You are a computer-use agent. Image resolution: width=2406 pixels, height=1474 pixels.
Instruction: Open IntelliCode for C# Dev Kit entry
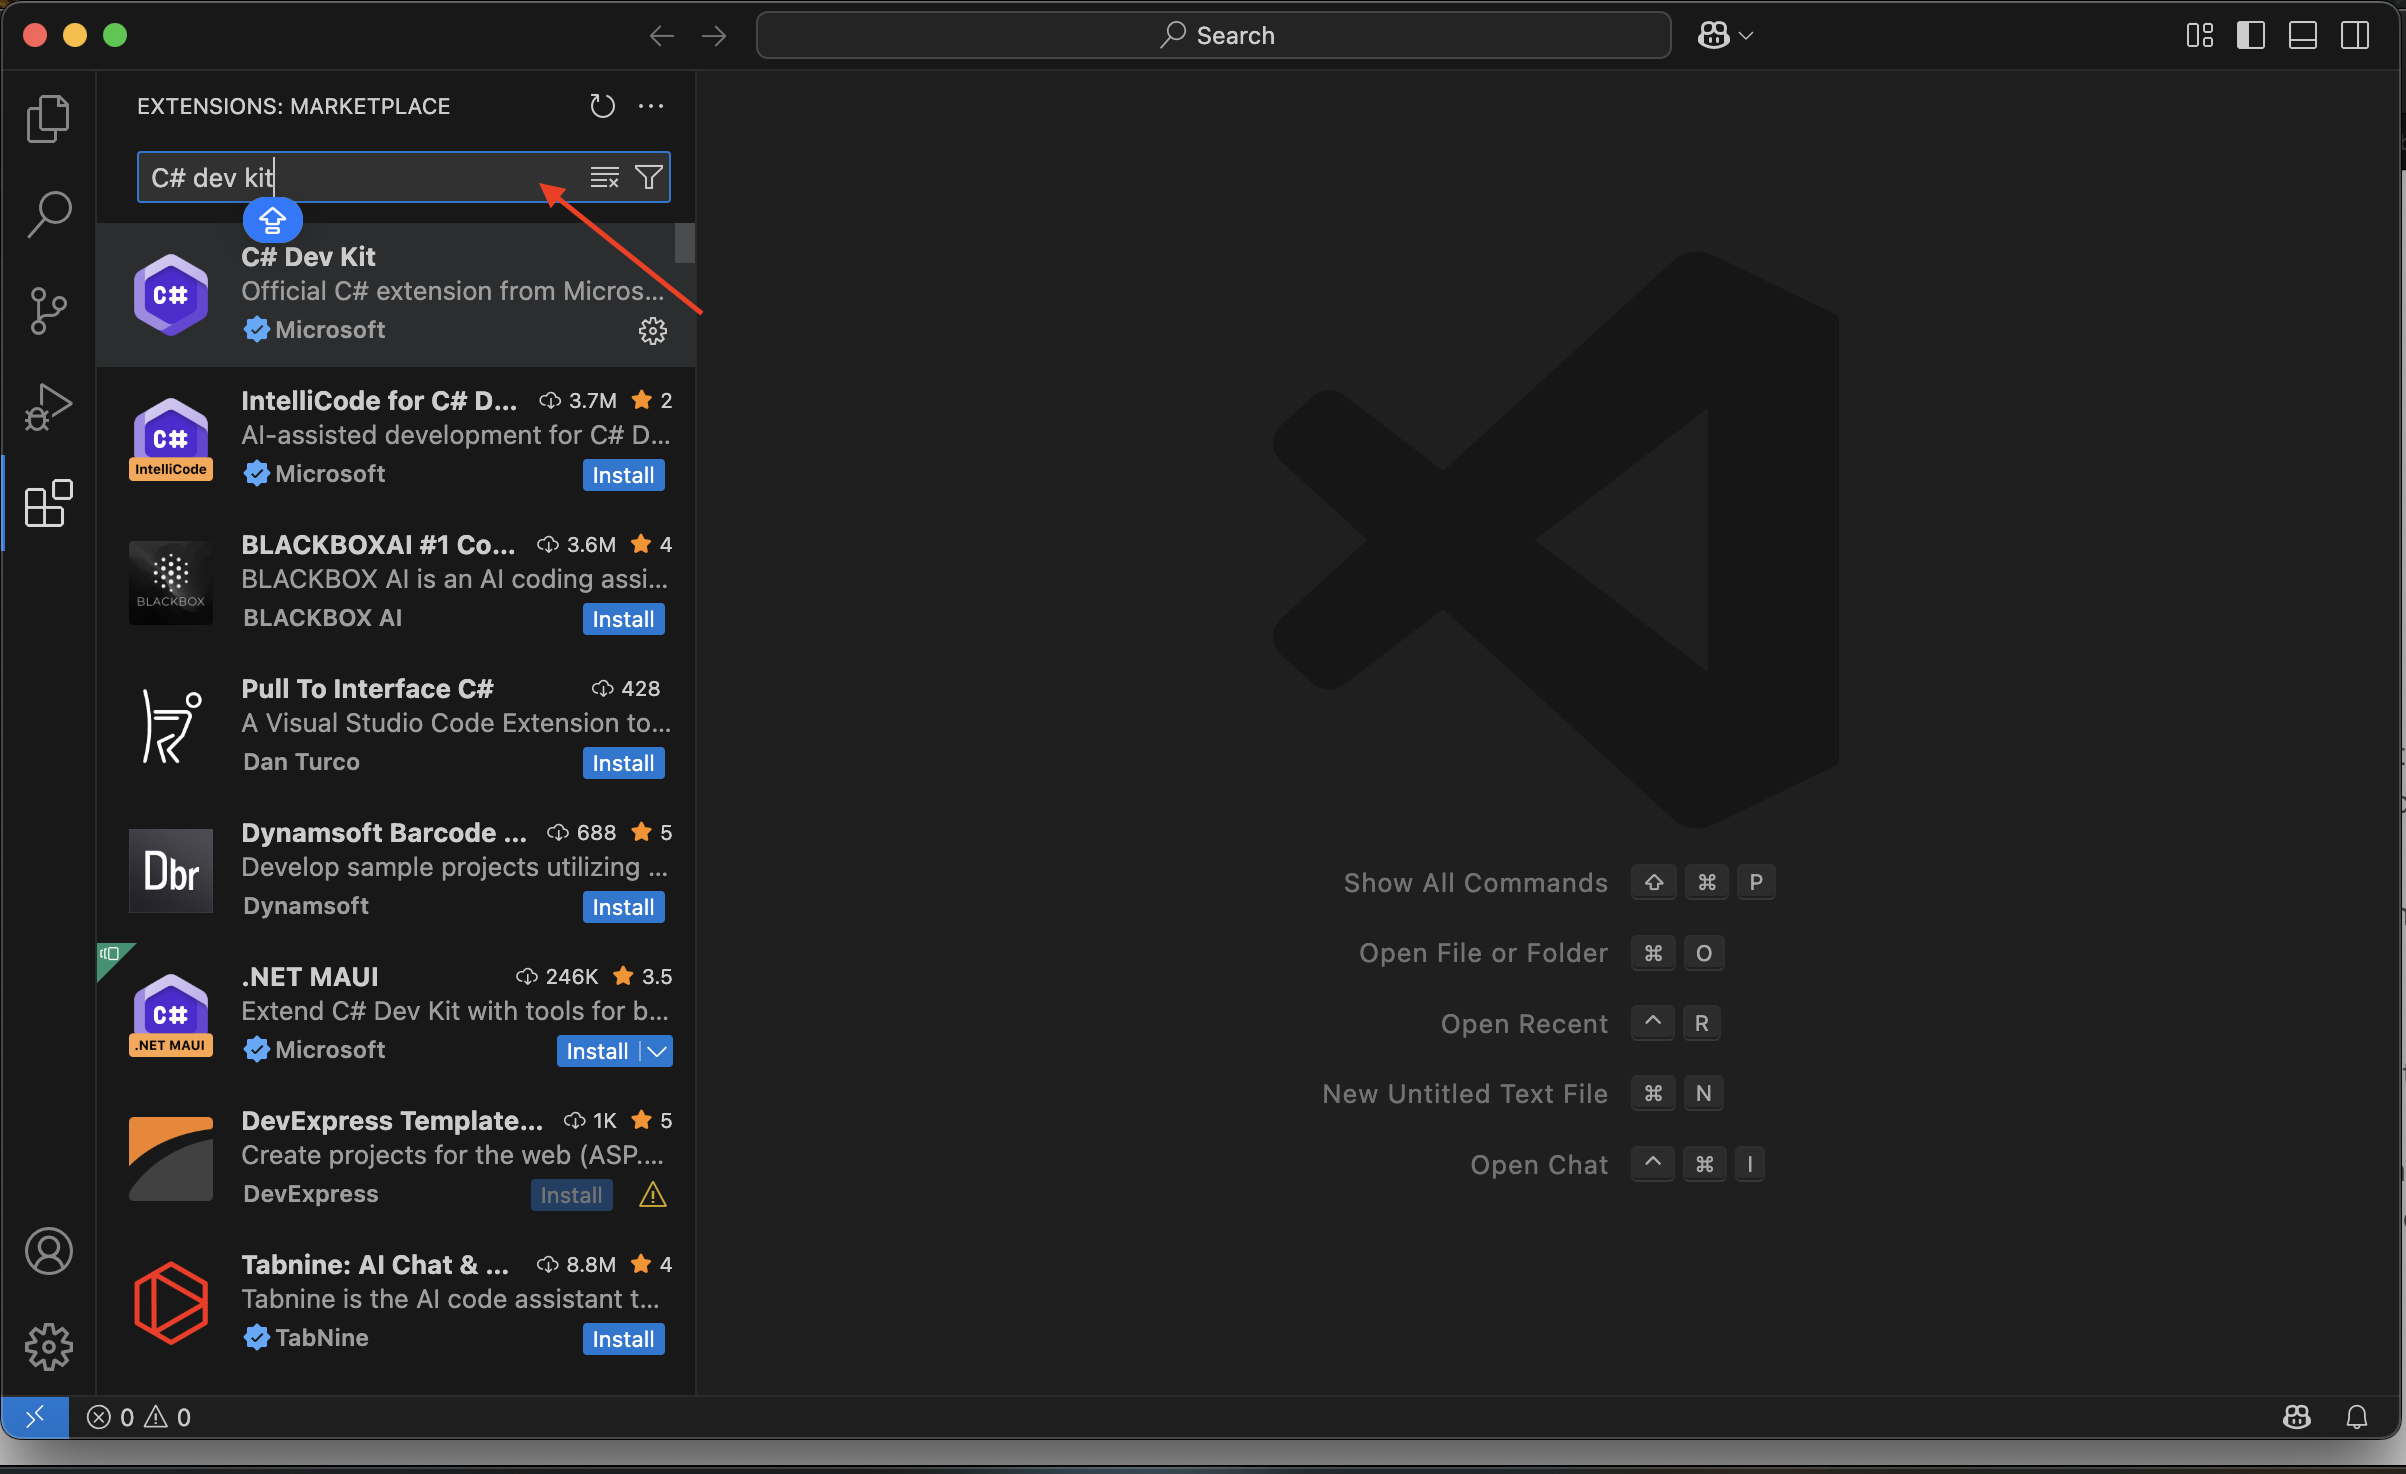click(x=396, y=438)
